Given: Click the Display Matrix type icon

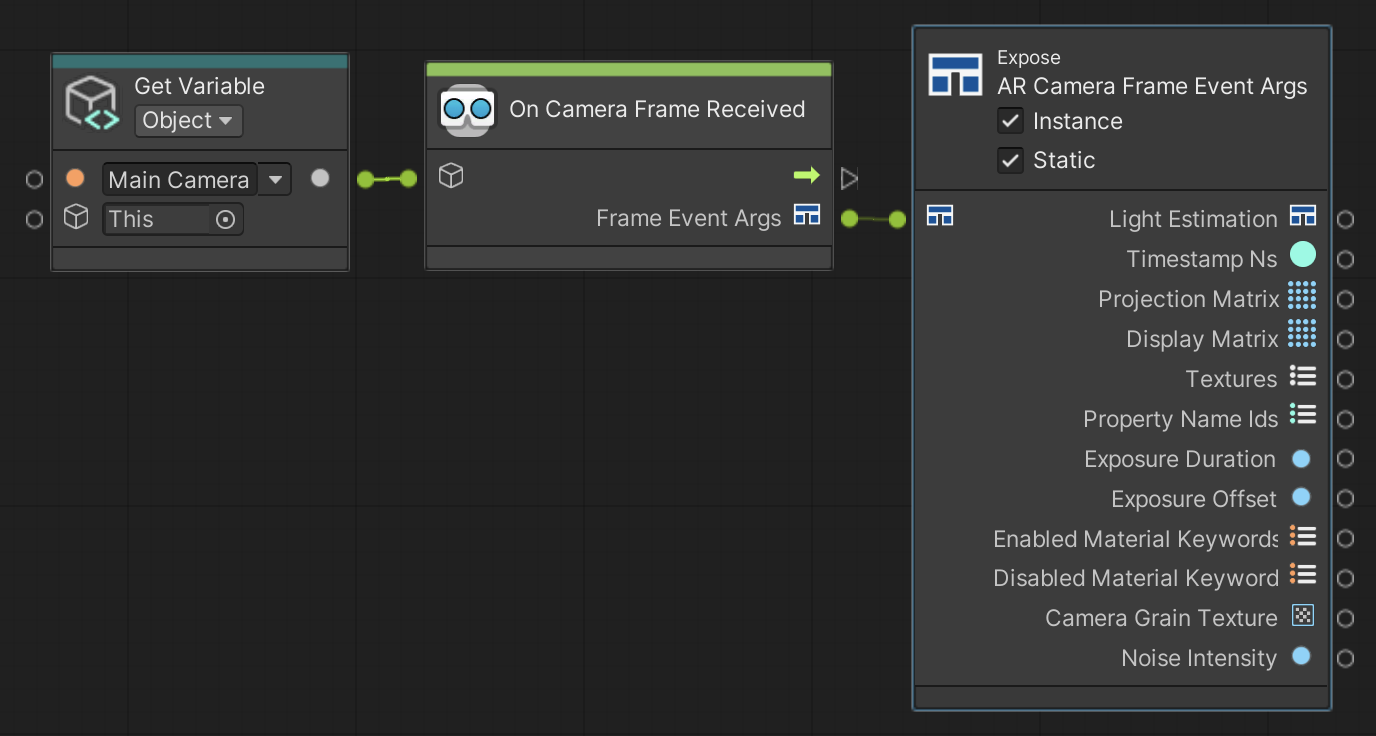Looking at the screenshot, I should (x=1303, y=337).
